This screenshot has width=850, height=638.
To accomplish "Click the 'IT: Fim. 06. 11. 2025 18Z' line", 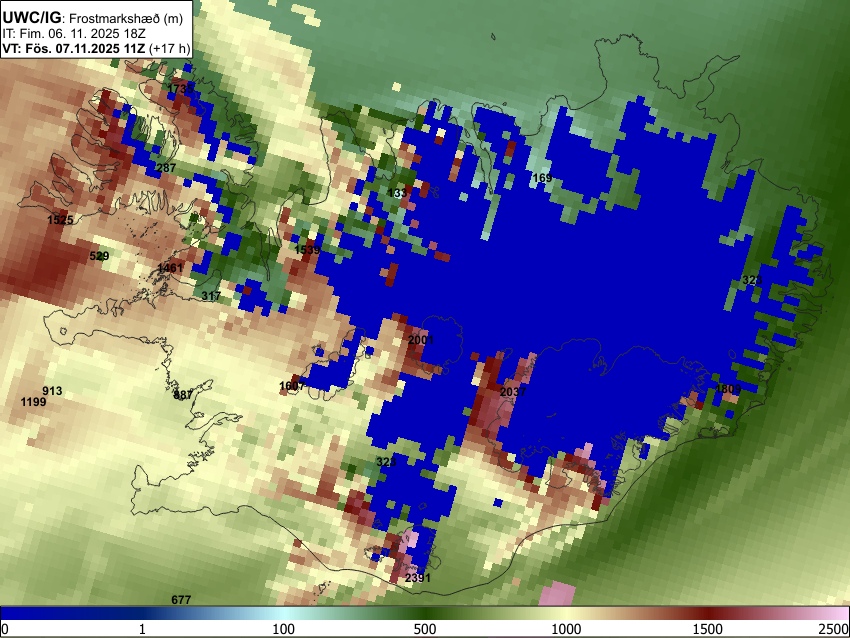I will (x=74, y=34).
